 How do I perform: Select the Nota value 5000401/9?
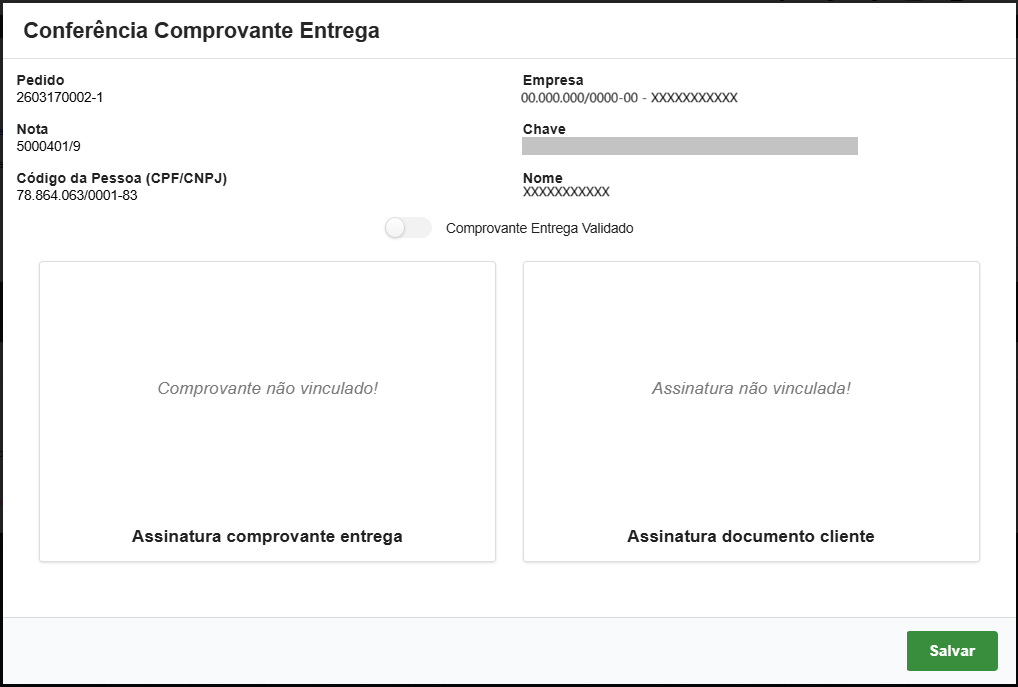coord(46,146)
